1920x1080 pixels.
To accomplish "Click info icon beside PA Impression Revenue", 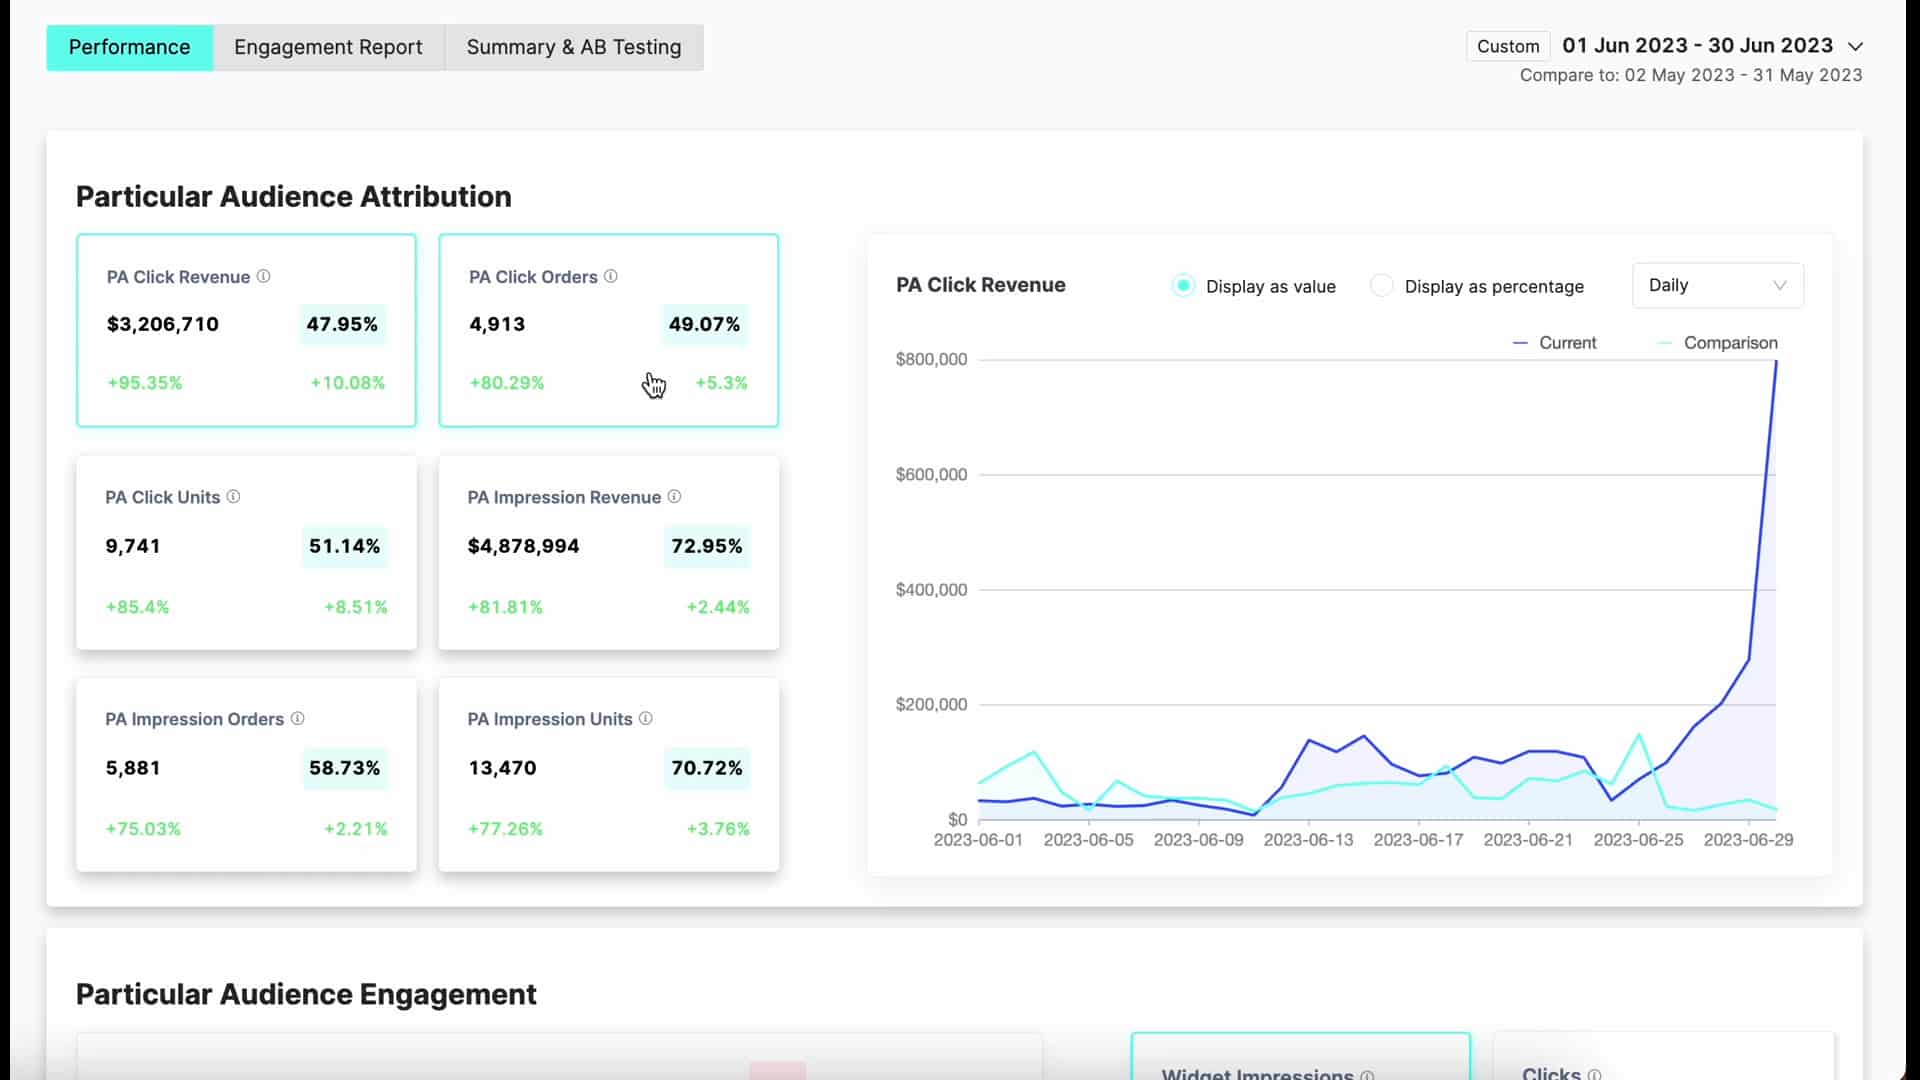I will click(x=674, y=497).
